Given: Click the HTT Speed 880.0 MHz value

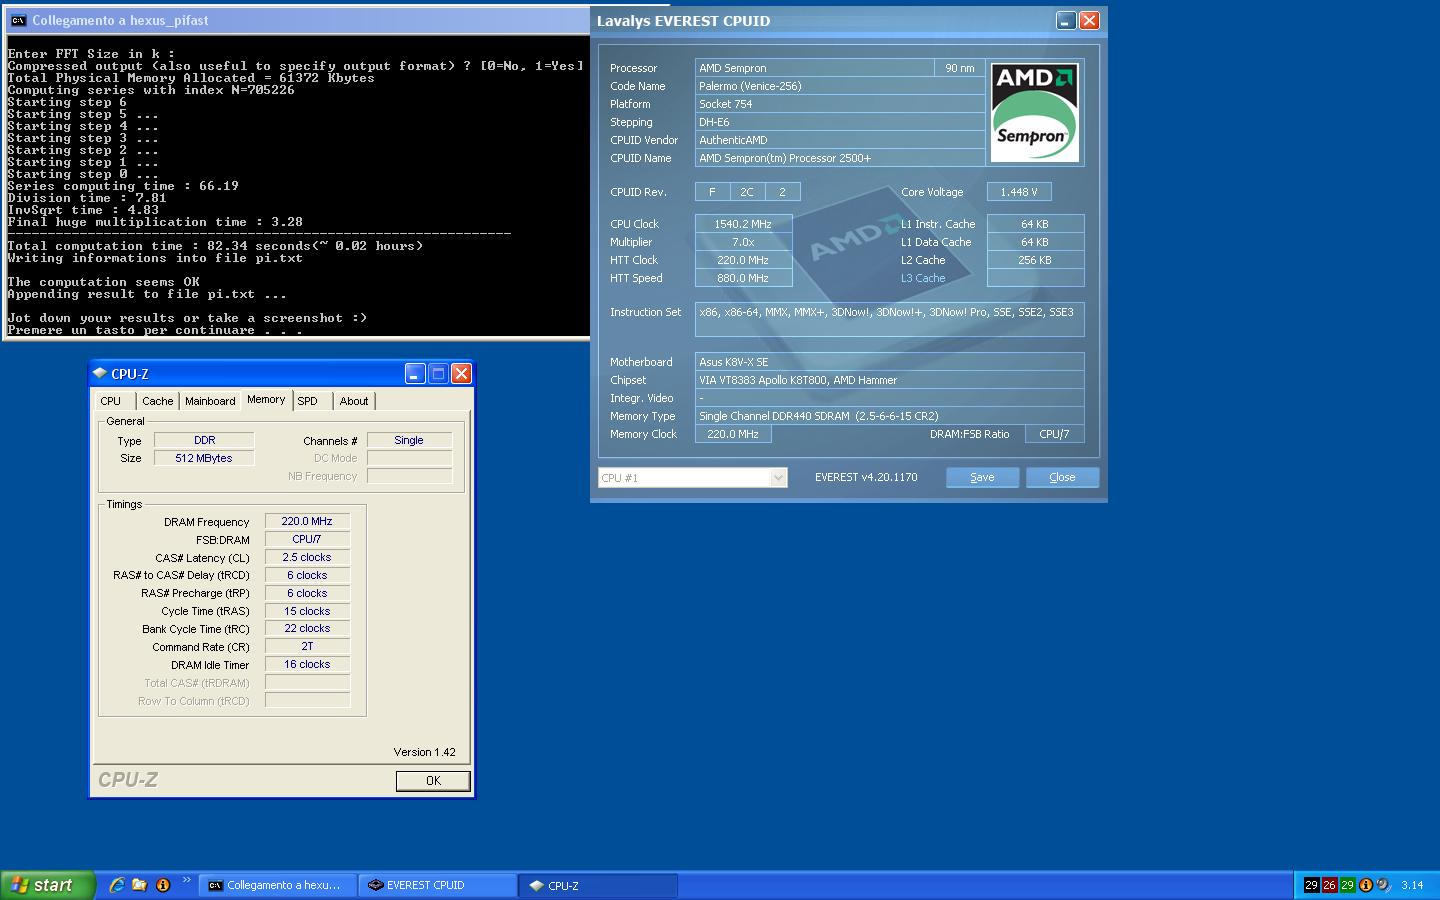Looking at the screenshot, I should [x=743, y=278].
